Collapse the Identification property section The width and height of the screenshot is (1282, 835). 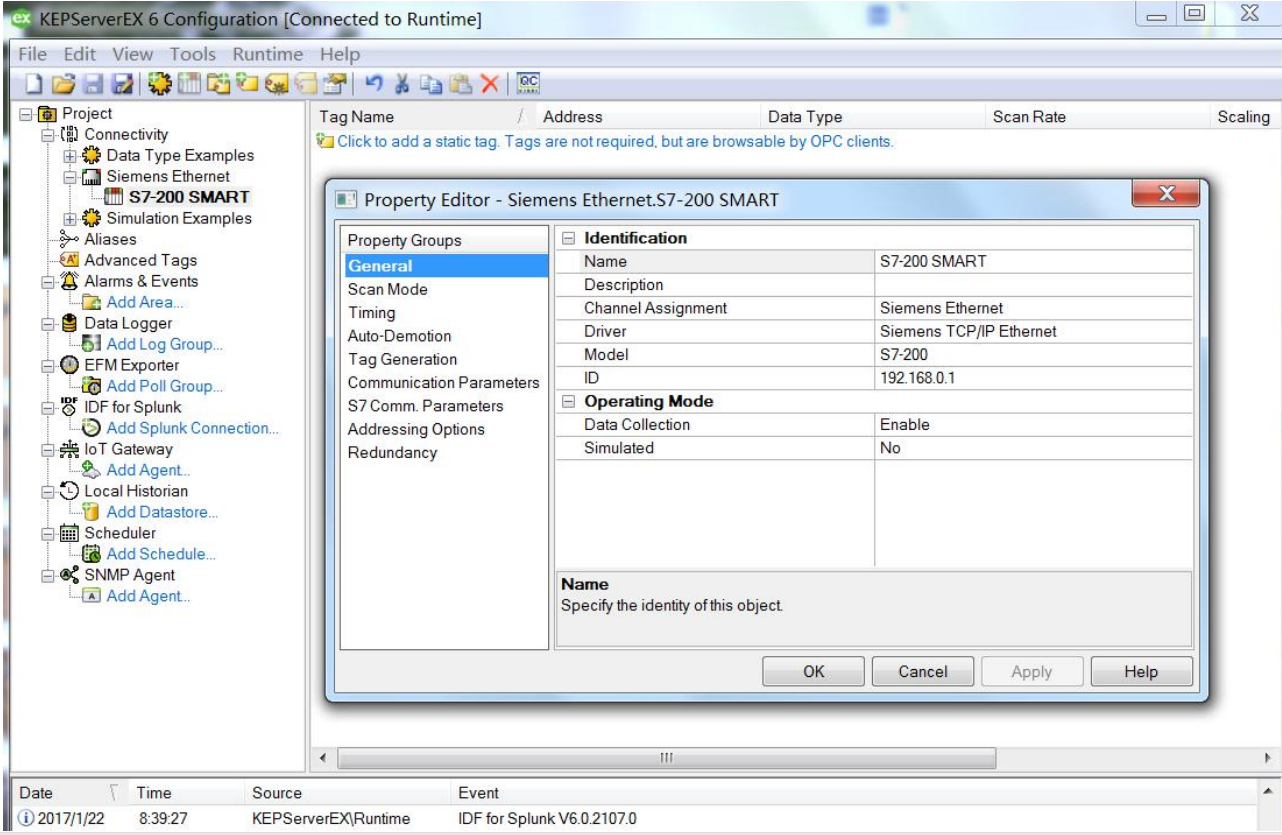(x=570, y=238)
